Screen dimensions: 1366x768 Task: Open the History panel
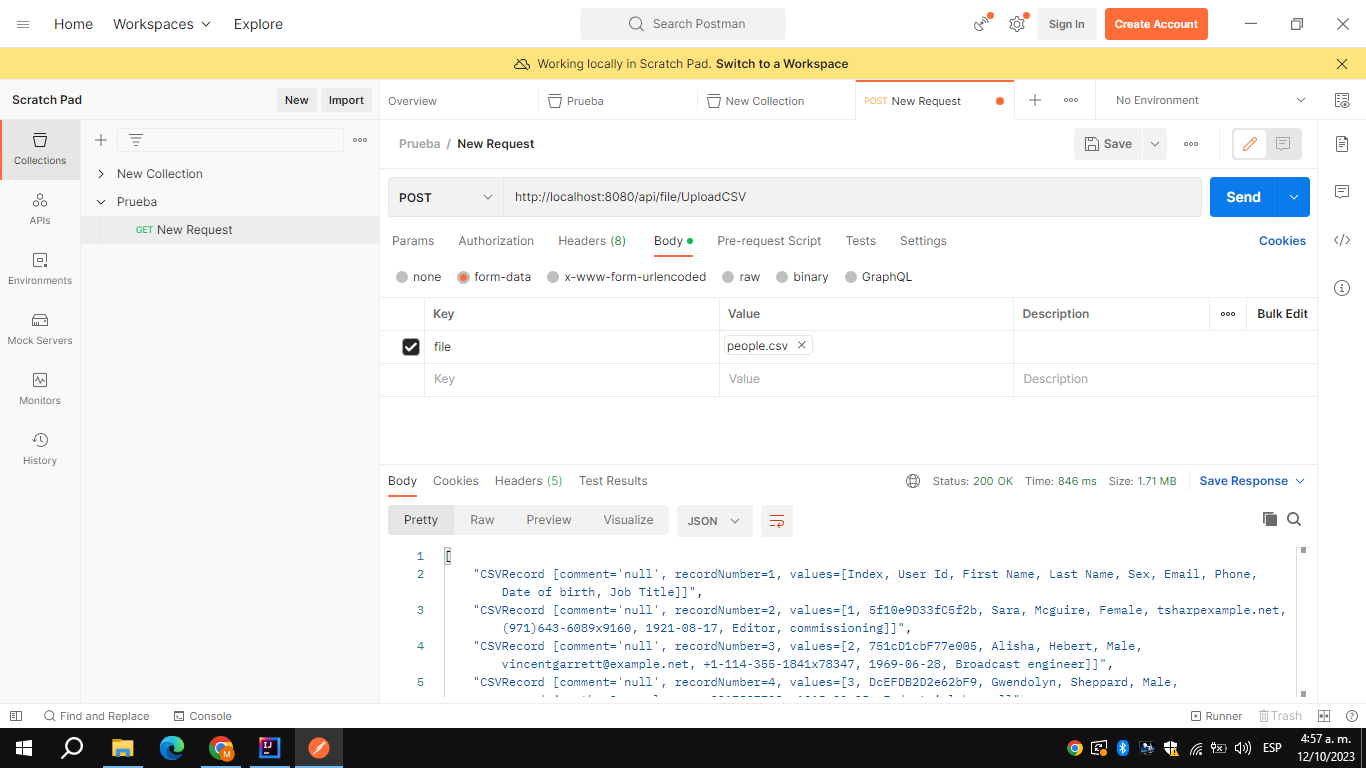[x=39, y=450]
